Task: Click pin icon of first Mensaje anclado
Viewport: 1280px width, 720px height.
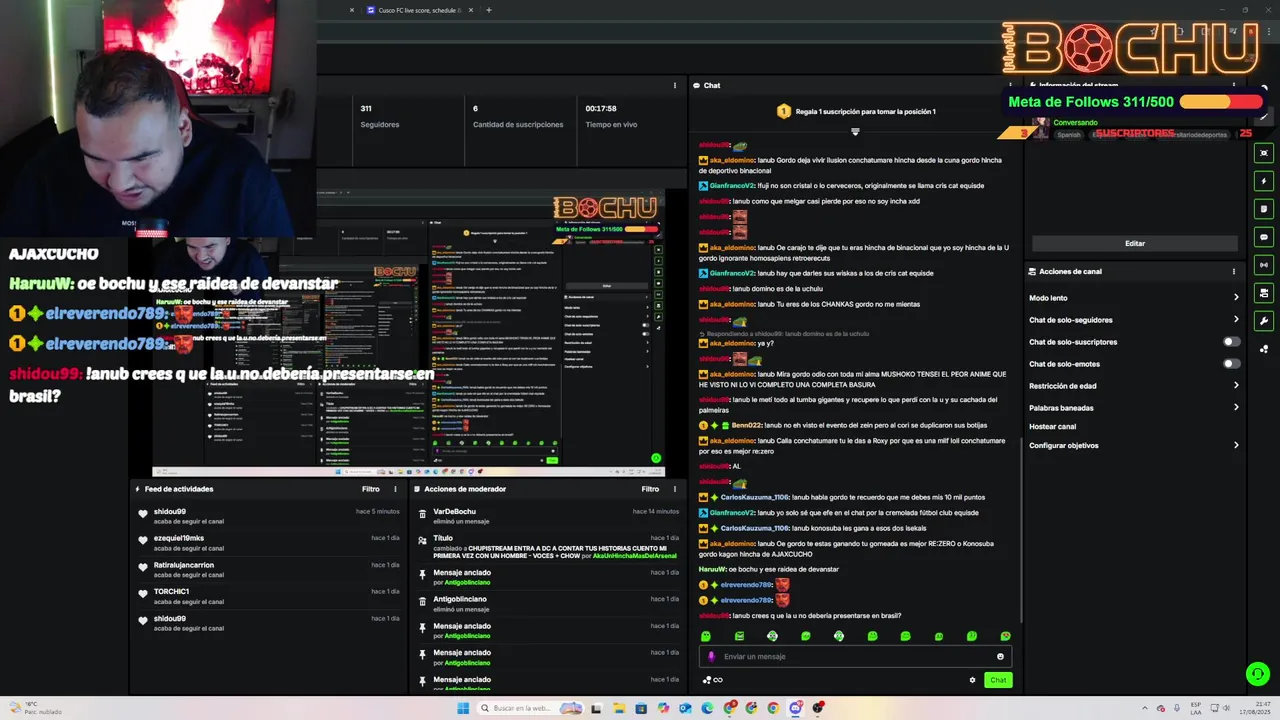Action: [423, 574]
